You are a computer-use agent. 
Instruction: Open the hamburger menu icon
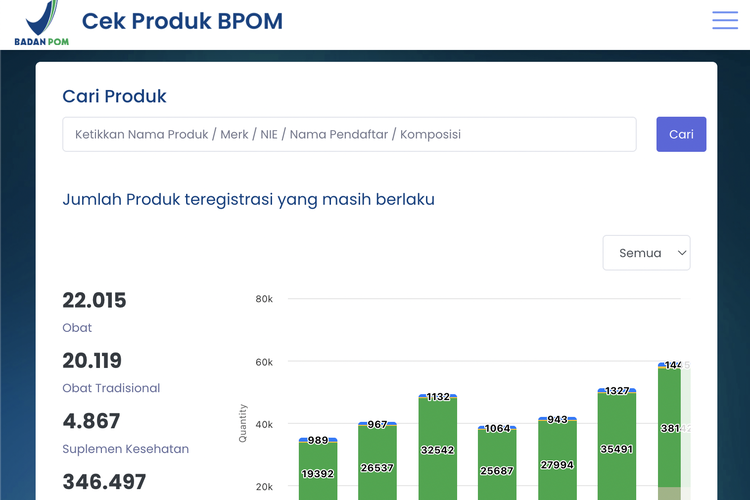click(x=725, y=20)
